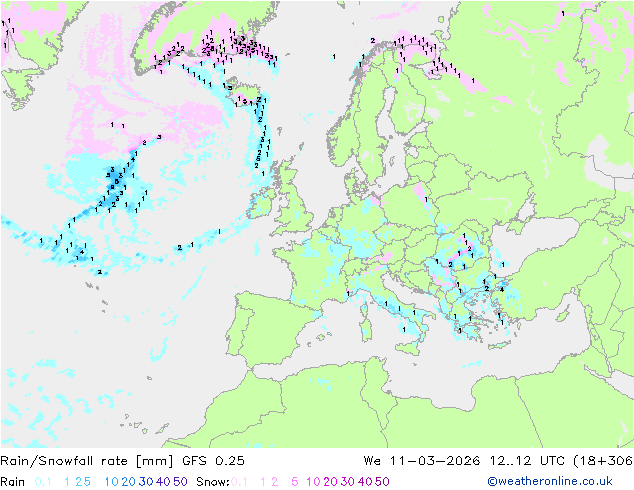Click the rain legend value 50
The image size is (634, 490).
[x=180, y=482]
